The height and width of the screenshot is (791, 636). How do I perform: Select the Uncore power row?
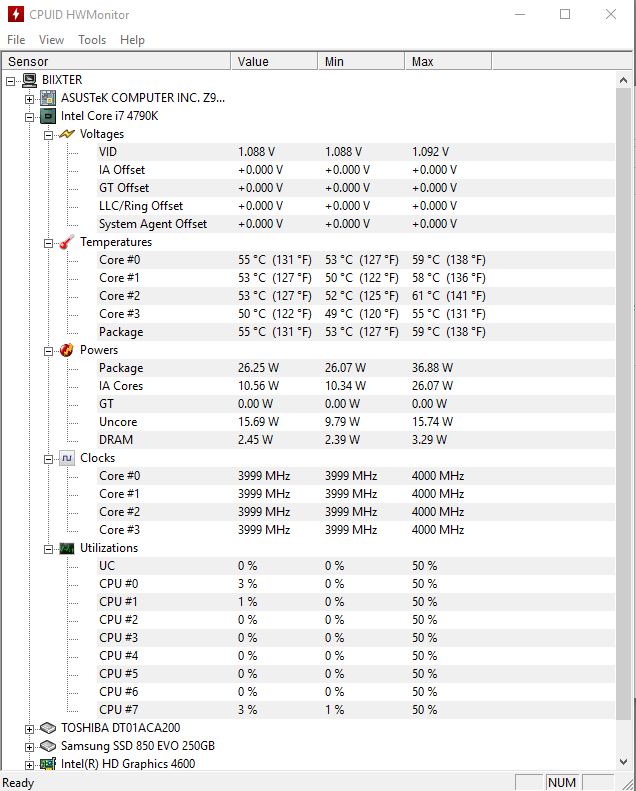[x=356, y=422]
